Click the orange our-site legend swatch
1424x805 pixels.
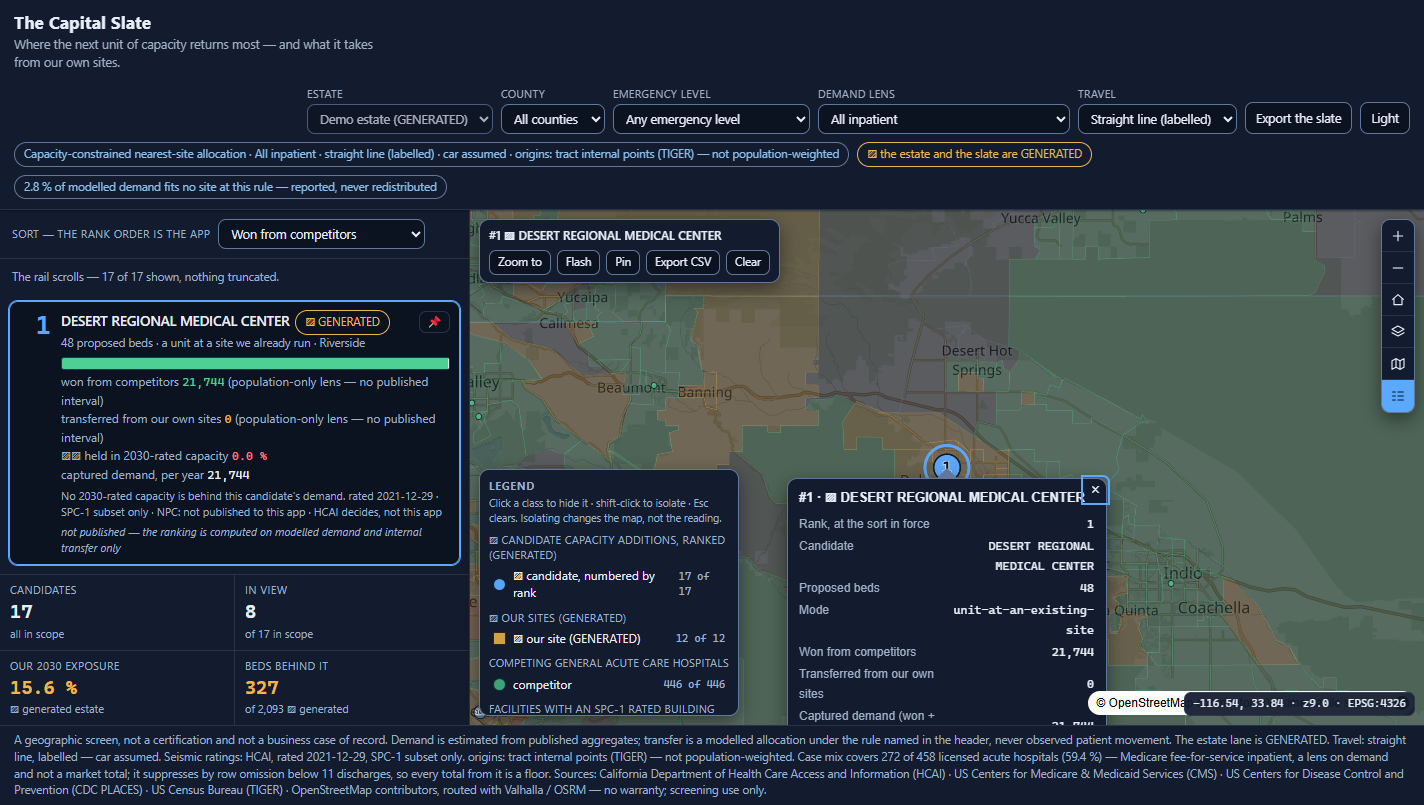tap(499, 638)
